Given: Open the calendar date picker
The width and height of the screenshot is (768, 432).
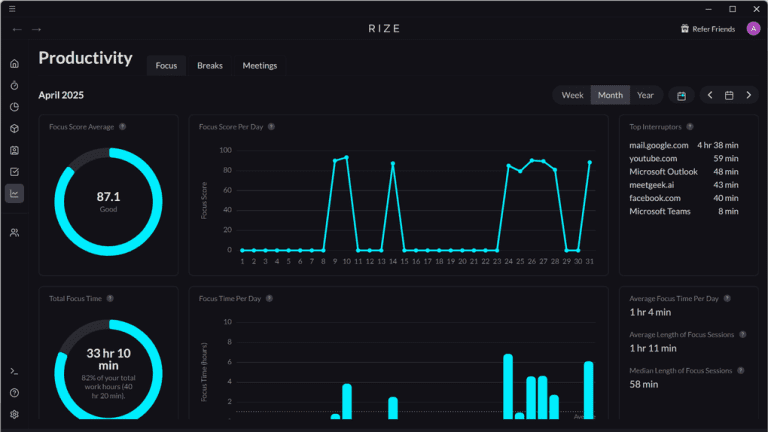Looking at the screenshot, I should coord(729,95).
